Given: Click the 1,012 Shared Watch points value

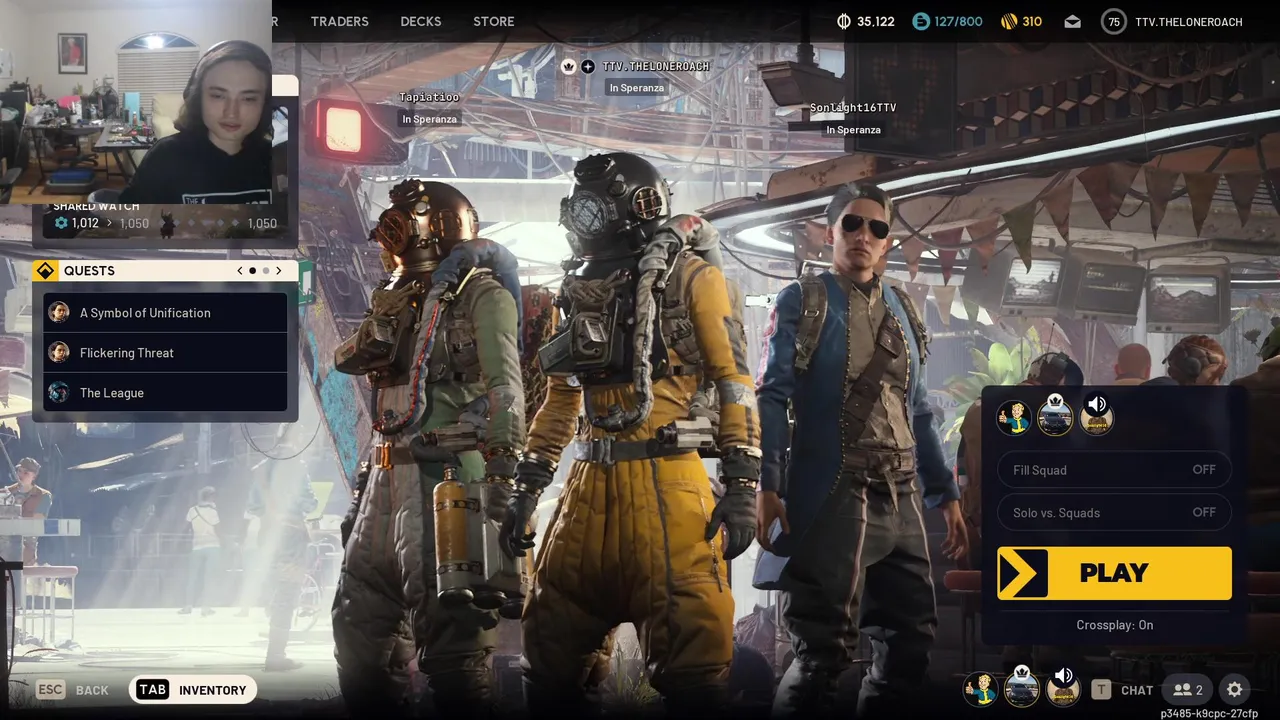Looking at the screenshot, I should (x=85, y=223).
